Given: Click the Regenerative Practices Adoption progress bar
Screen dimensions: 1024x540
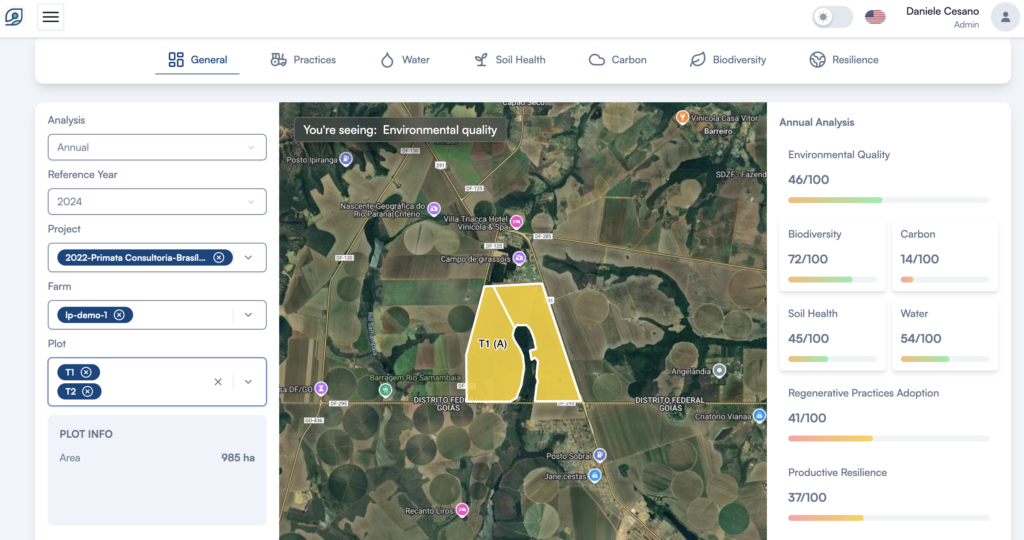Looking at the screenshot, I should click(x=888, y=438).
